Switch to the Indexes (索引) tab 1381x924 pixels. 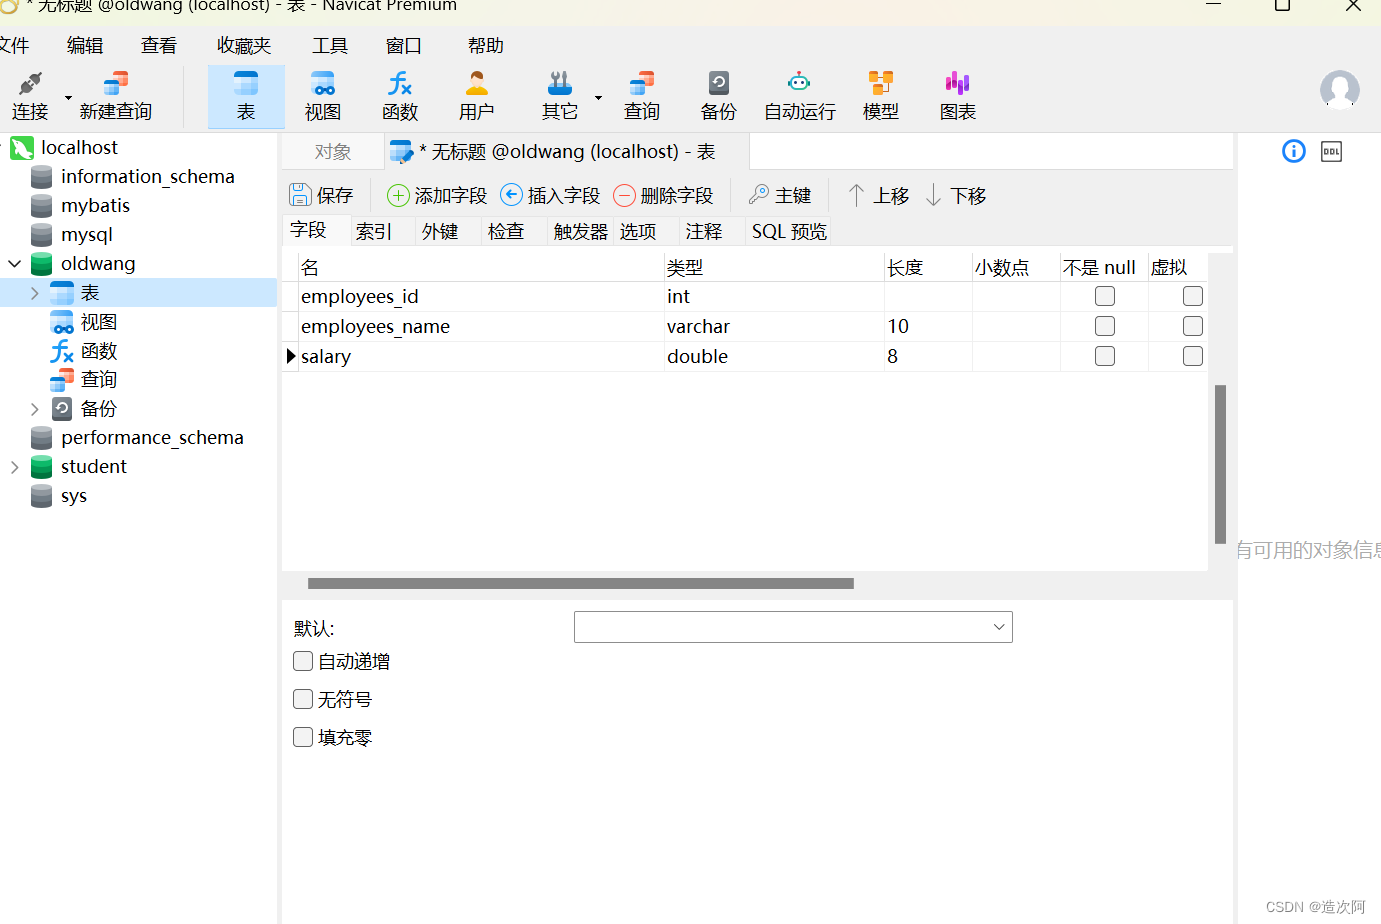coord(374,231)
